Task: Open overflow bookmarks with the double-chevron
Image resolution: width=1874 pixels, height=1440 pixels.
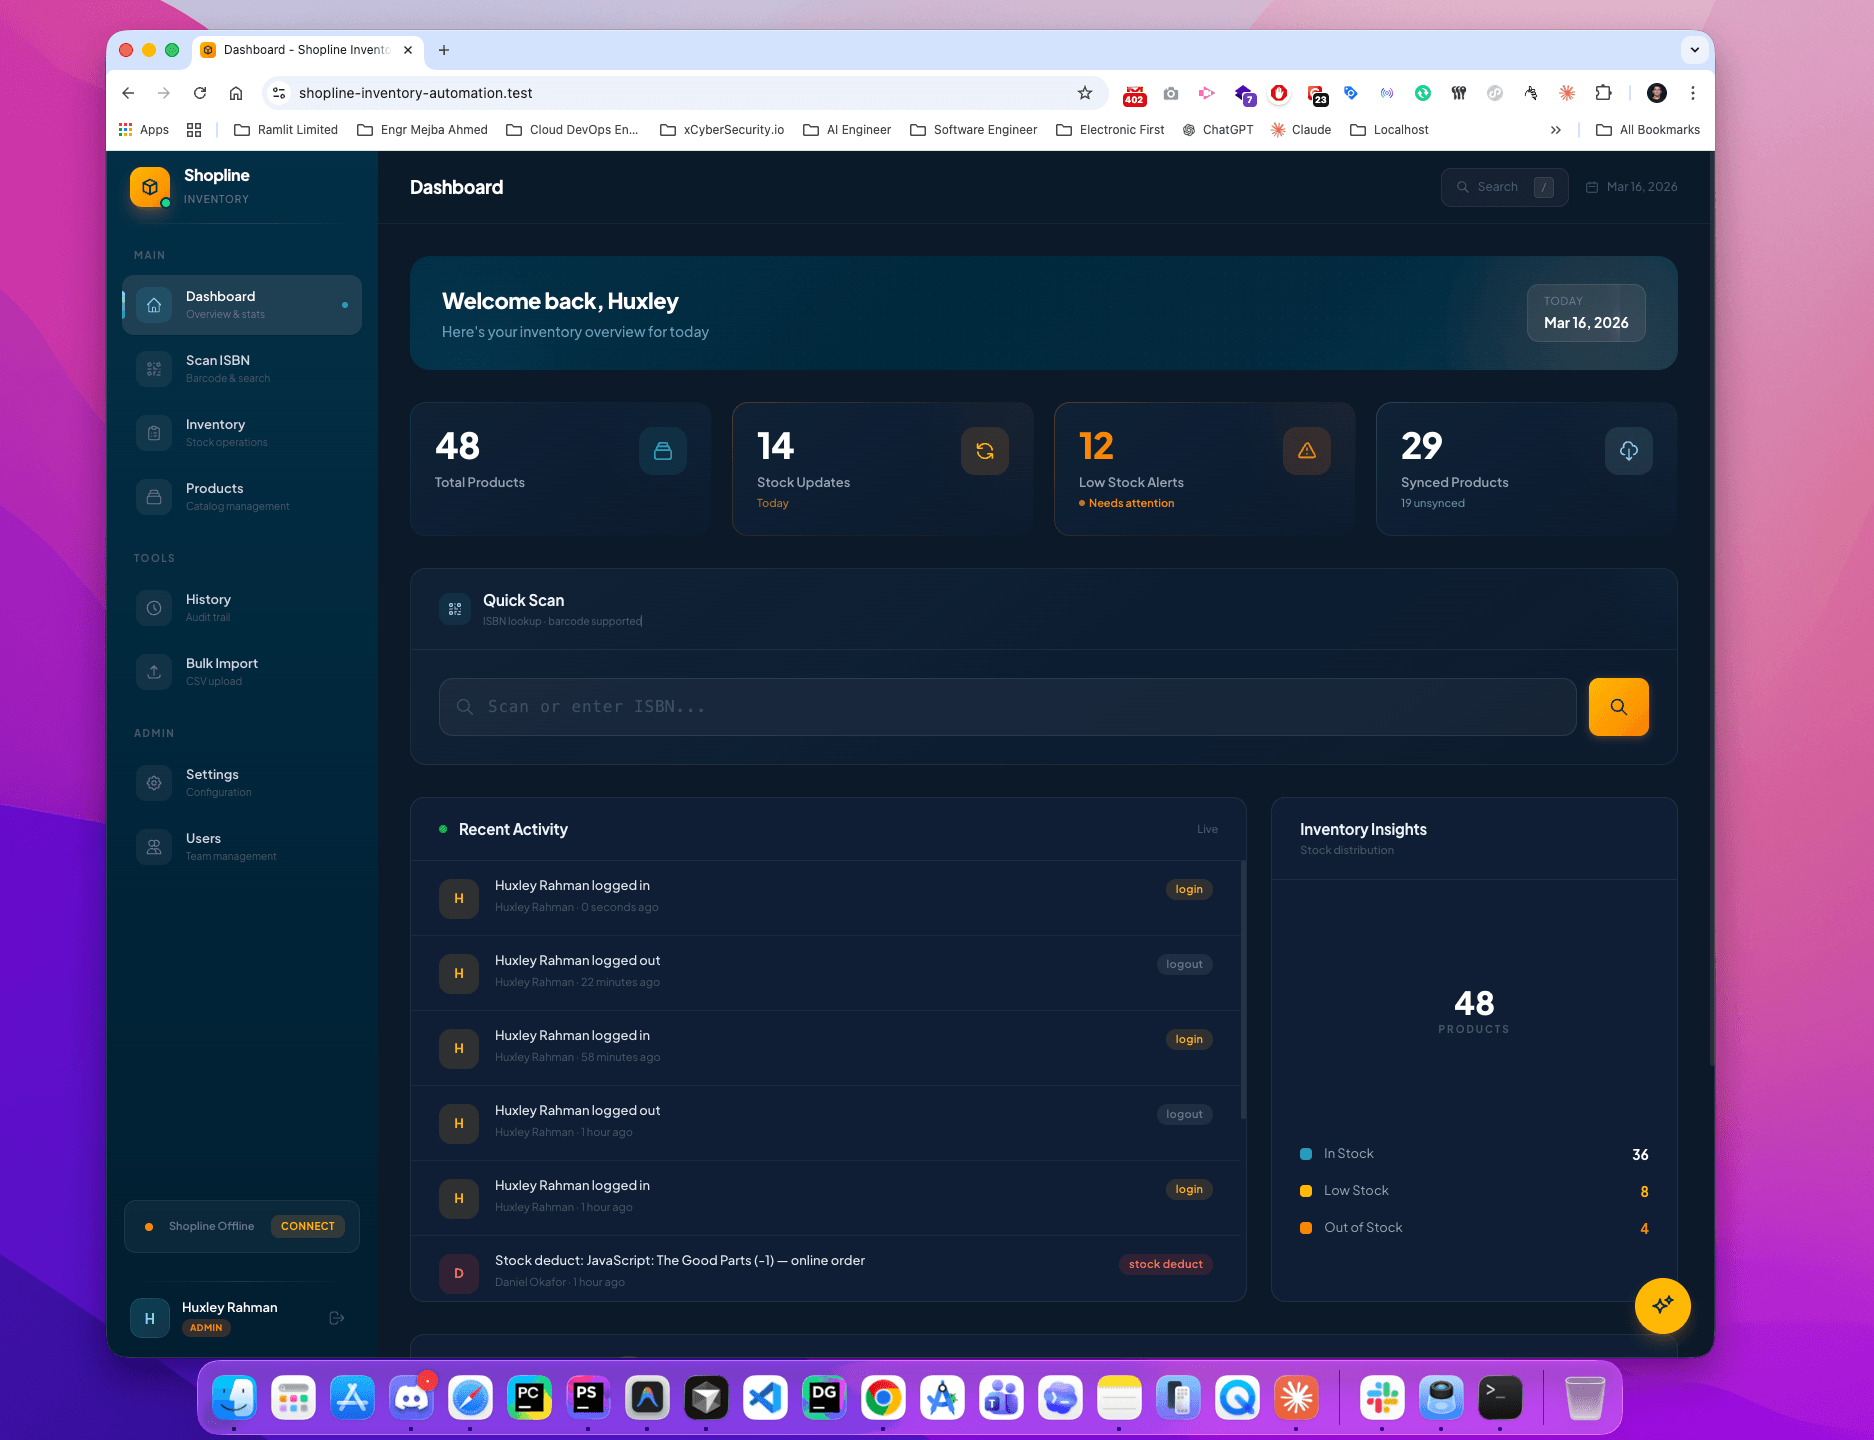Action: pos(1556,129)
